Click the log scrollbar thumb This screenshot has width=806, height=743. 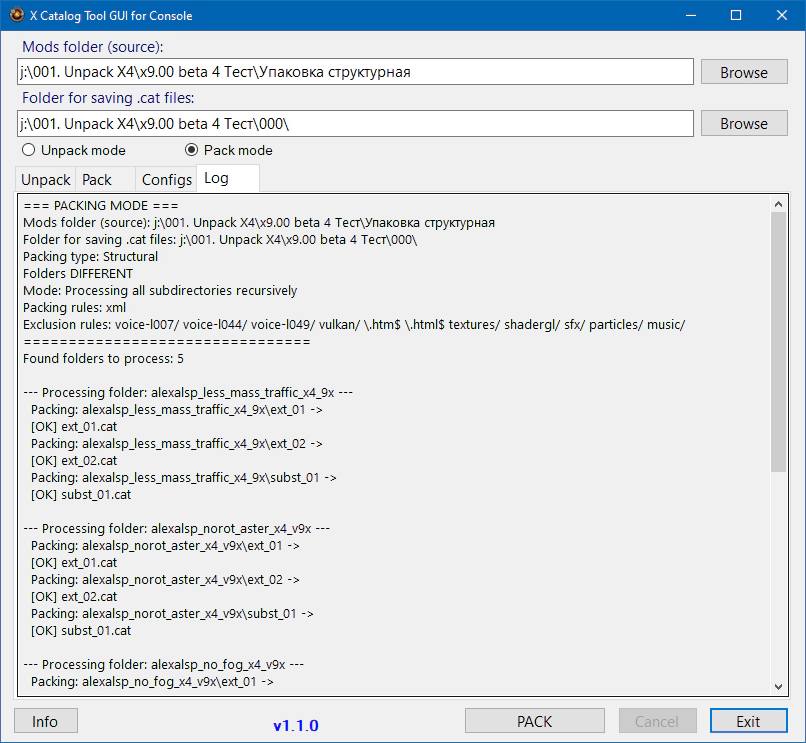779,340
